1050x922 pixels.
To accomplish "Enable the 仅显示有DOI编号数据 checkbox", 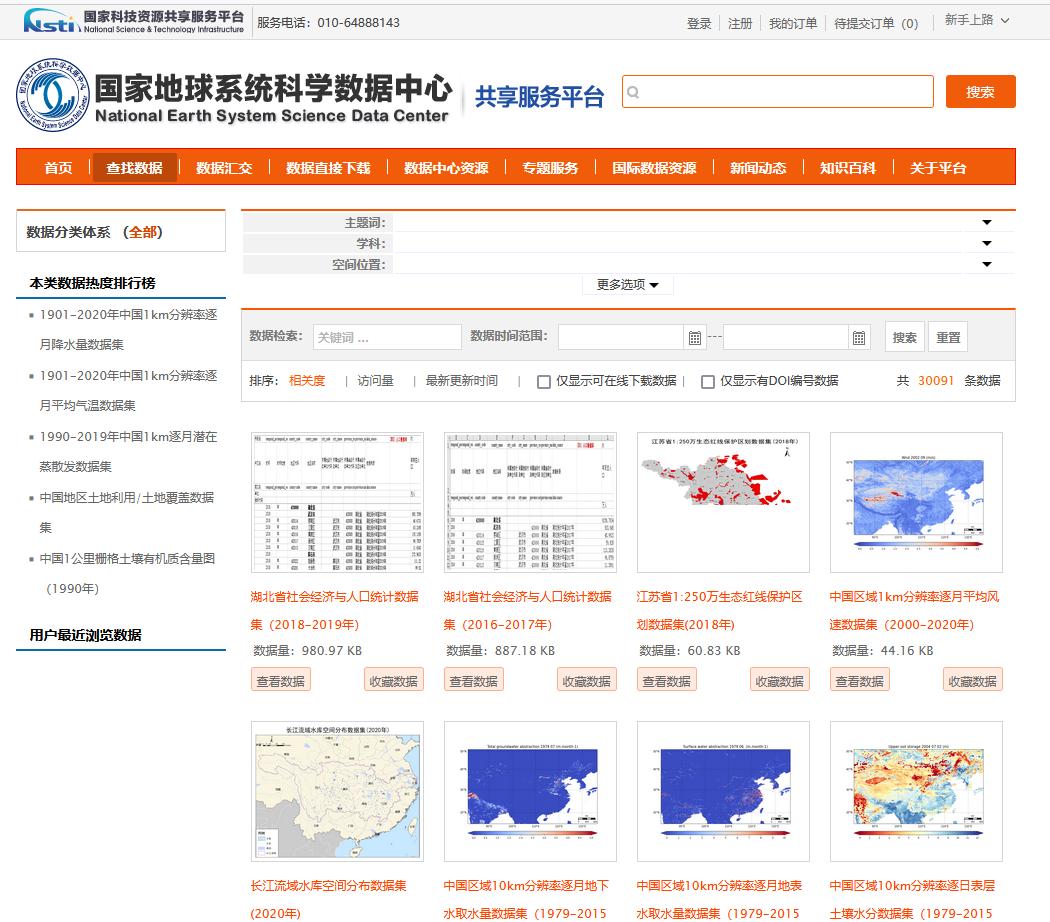I will point(710,381).
